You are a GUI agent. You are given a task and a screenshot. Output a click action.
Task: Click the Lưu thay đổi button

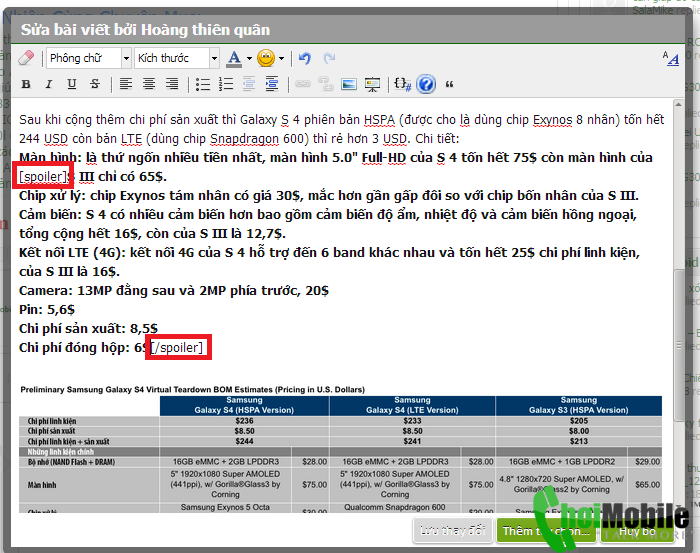click(x=453, y=531)
